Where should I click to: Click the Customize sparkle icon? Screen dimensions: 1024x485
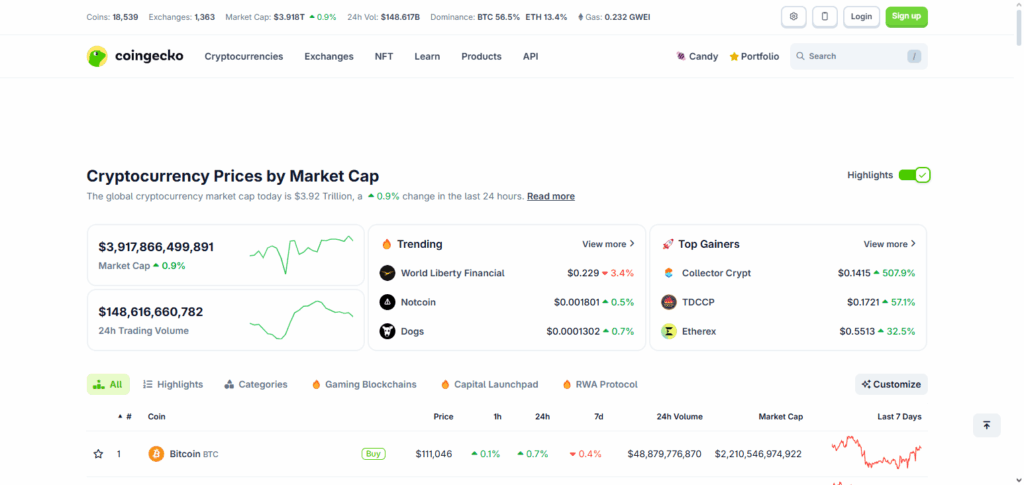point(866,384)
